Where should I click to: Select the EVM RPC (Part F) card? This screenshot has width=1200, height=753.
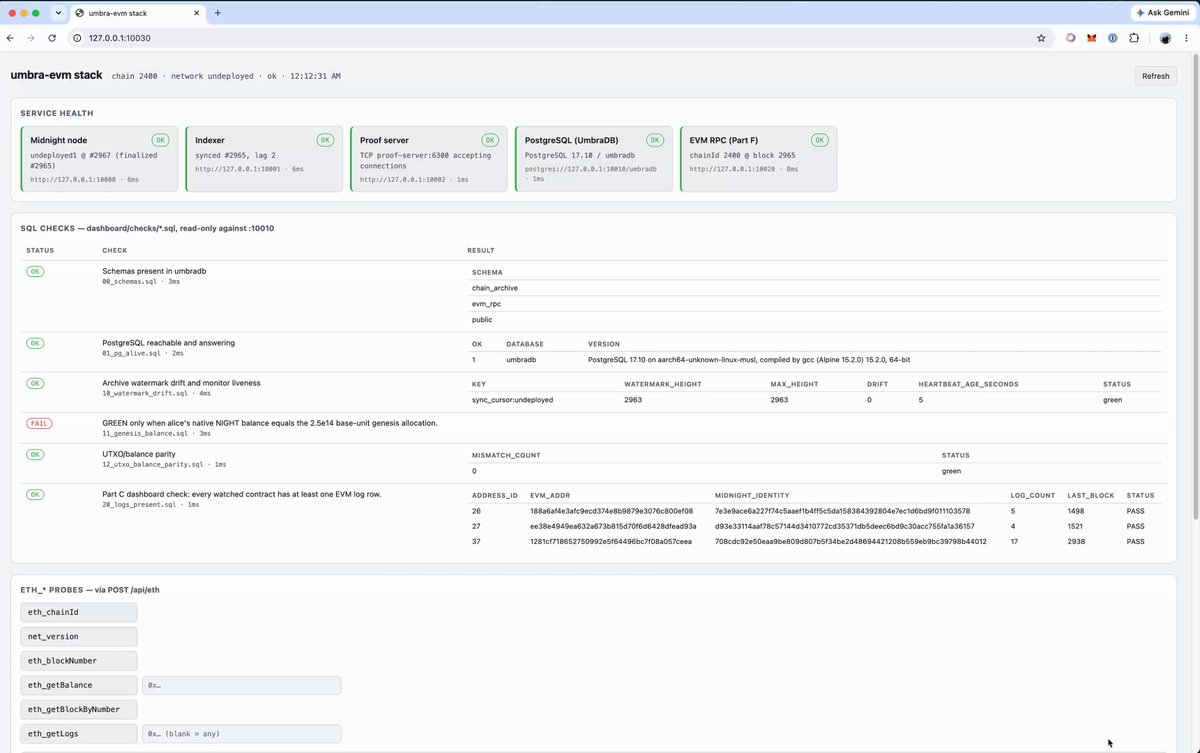(759, 159)
